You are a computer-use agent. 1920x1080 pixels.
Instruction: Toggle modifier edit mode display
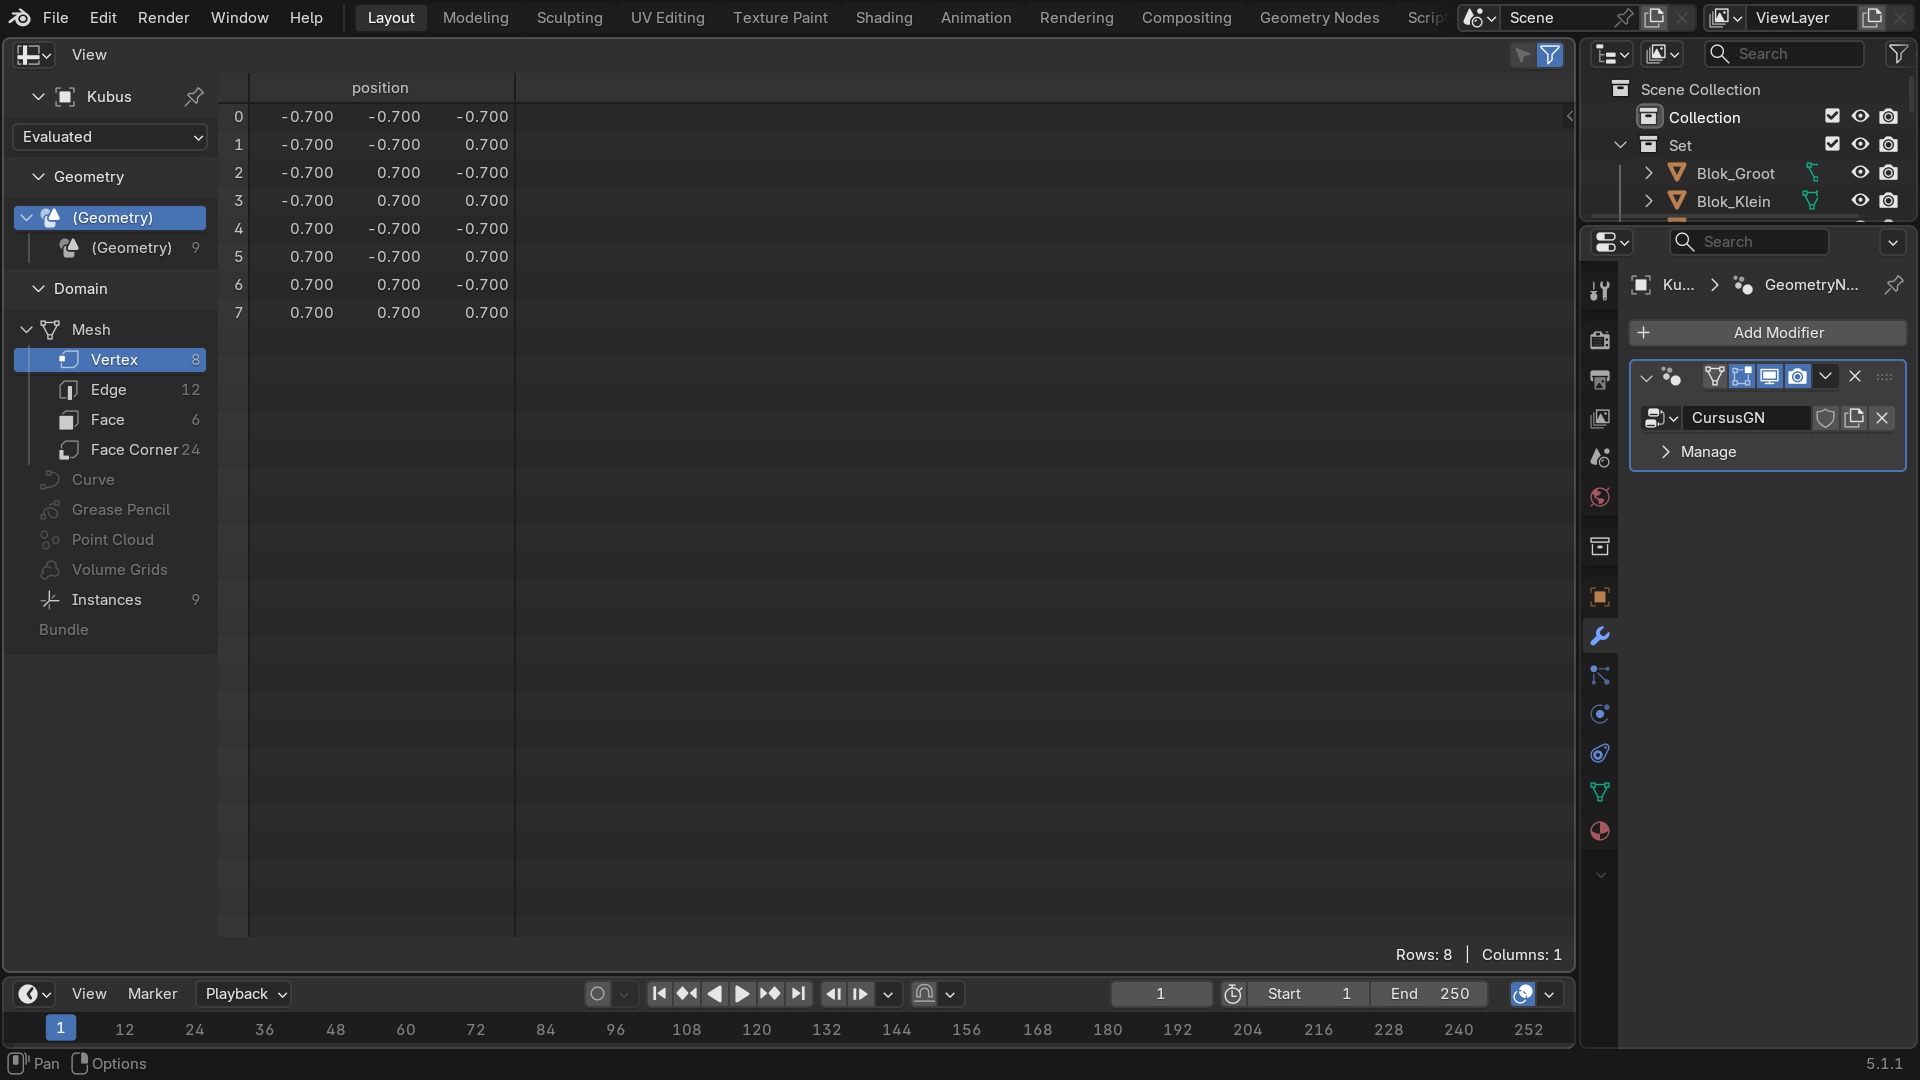1742,377
